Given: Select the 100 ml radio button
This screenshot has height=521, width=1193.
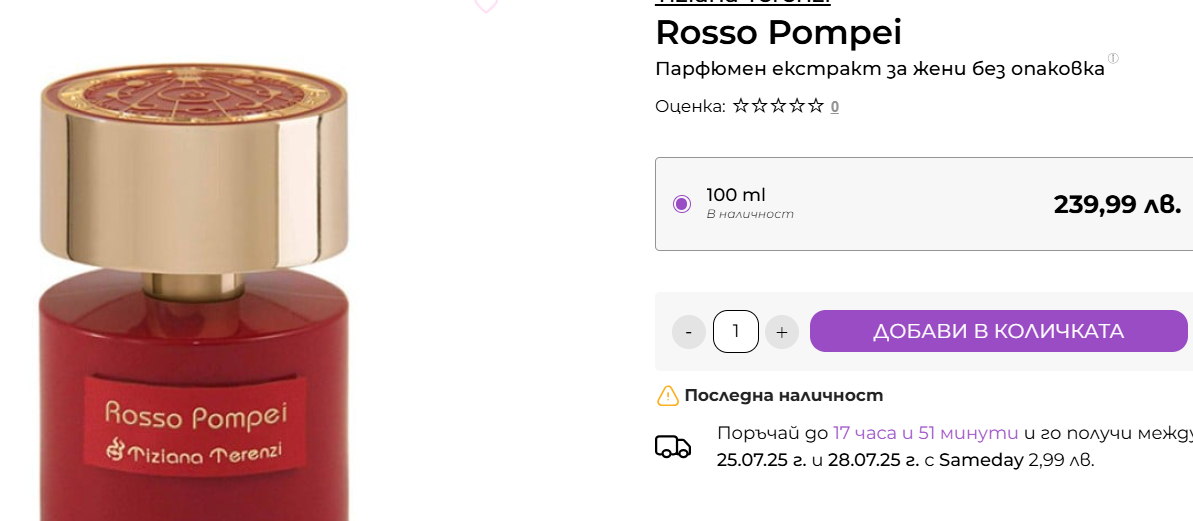Looking at the screenshot, I should 682,204.
